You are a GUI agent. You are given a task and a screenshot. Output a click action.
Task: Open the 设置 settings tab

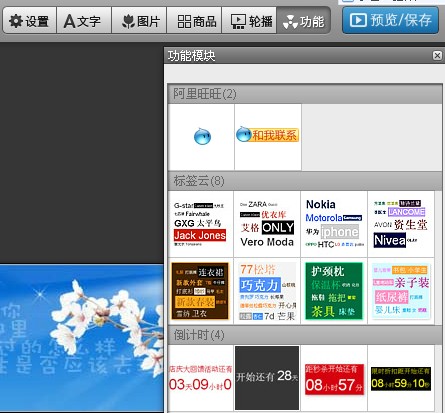(29, 21)
